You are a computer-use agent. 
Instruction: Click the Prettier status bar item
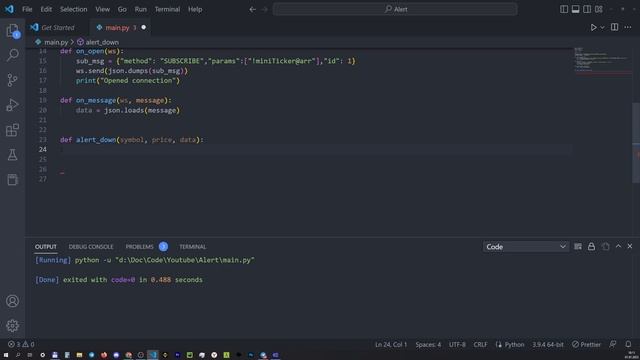click(586, 344)
